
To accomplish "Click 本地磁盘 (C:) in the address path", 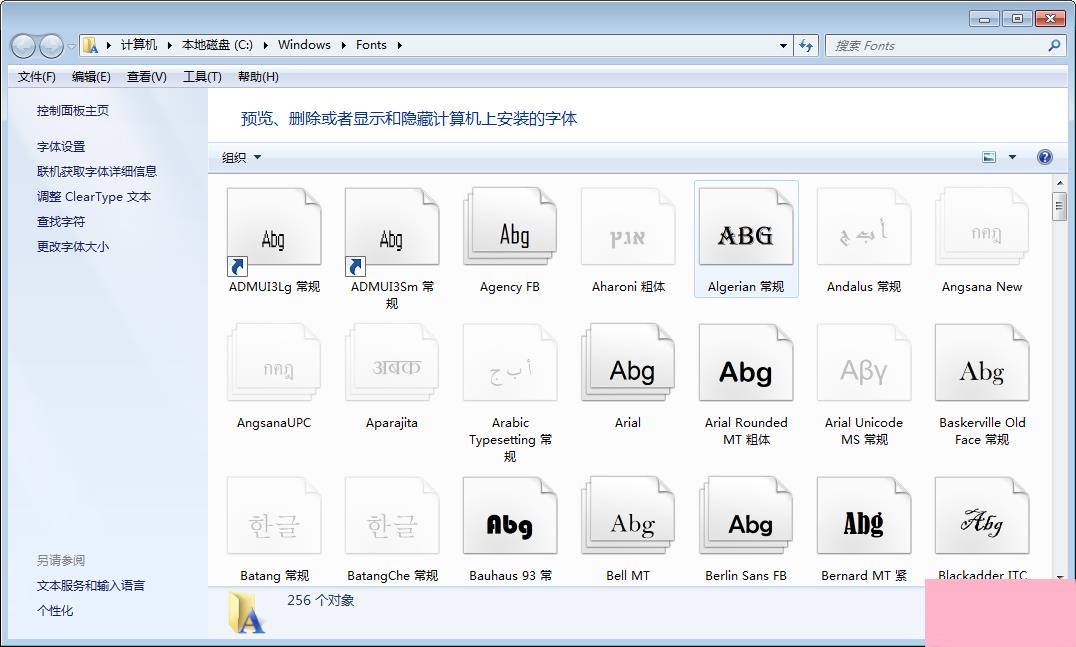I will pos(217,45).
